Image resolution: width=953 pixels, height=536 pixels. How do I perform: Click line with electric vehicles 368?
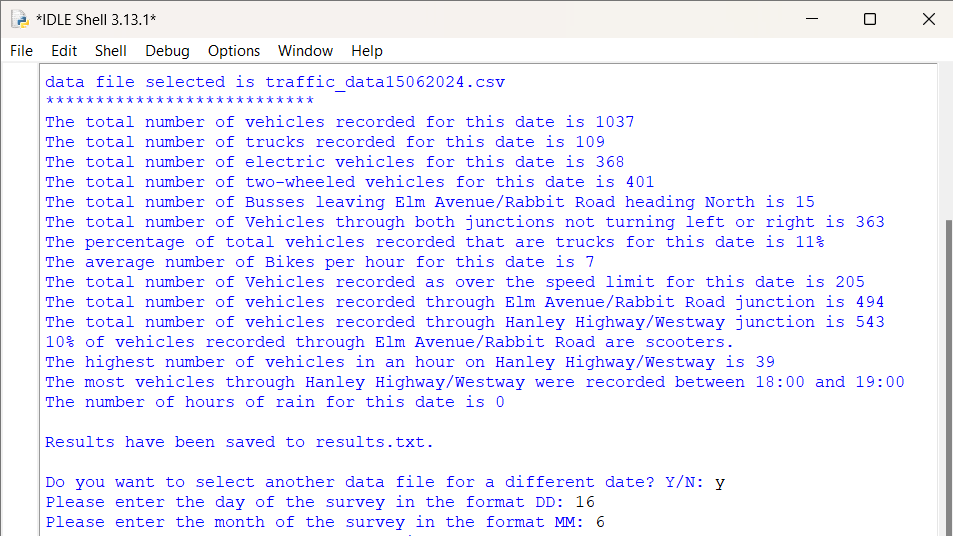tap(335, 162)
